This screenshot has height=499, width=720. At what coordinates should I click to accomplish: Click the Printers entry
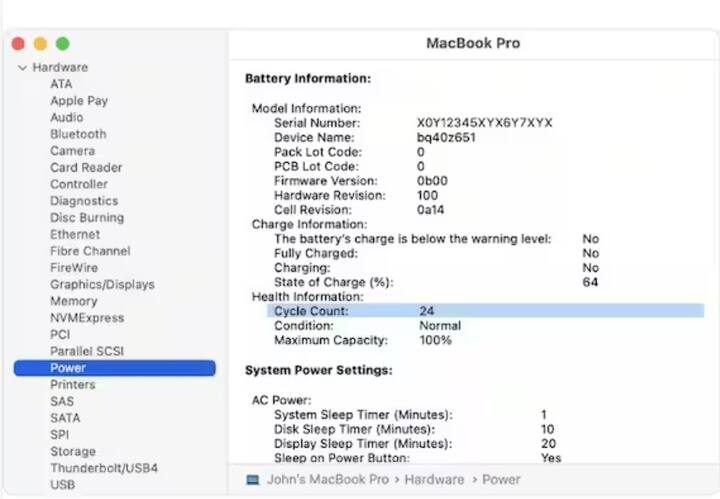73,385
